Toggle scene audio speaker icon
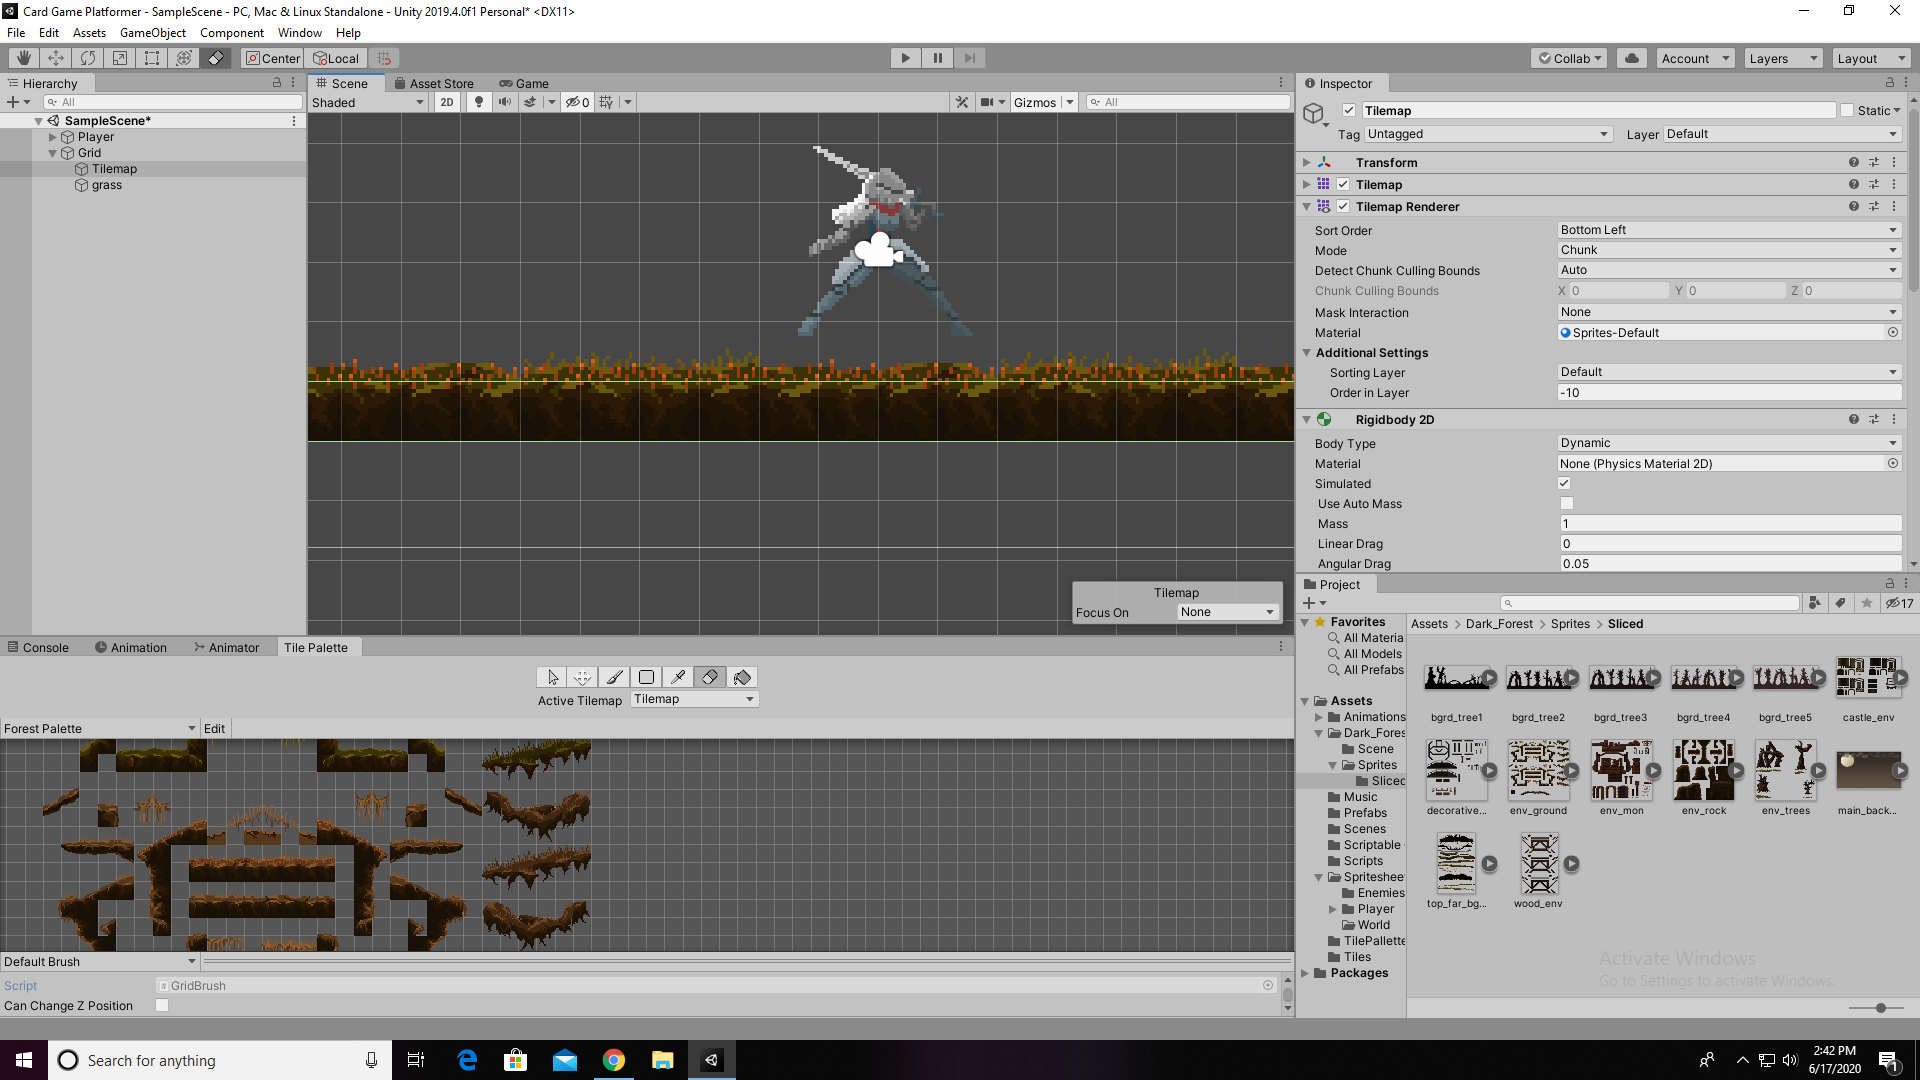1920x1080 pixels. coord(505,102)
